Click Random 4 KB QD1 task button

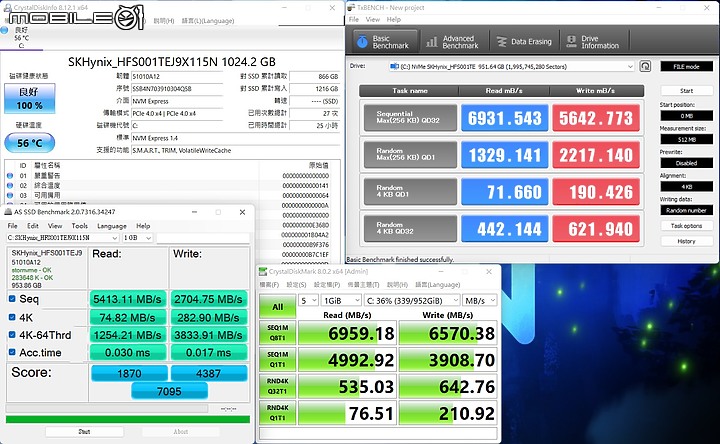[410, 191]
